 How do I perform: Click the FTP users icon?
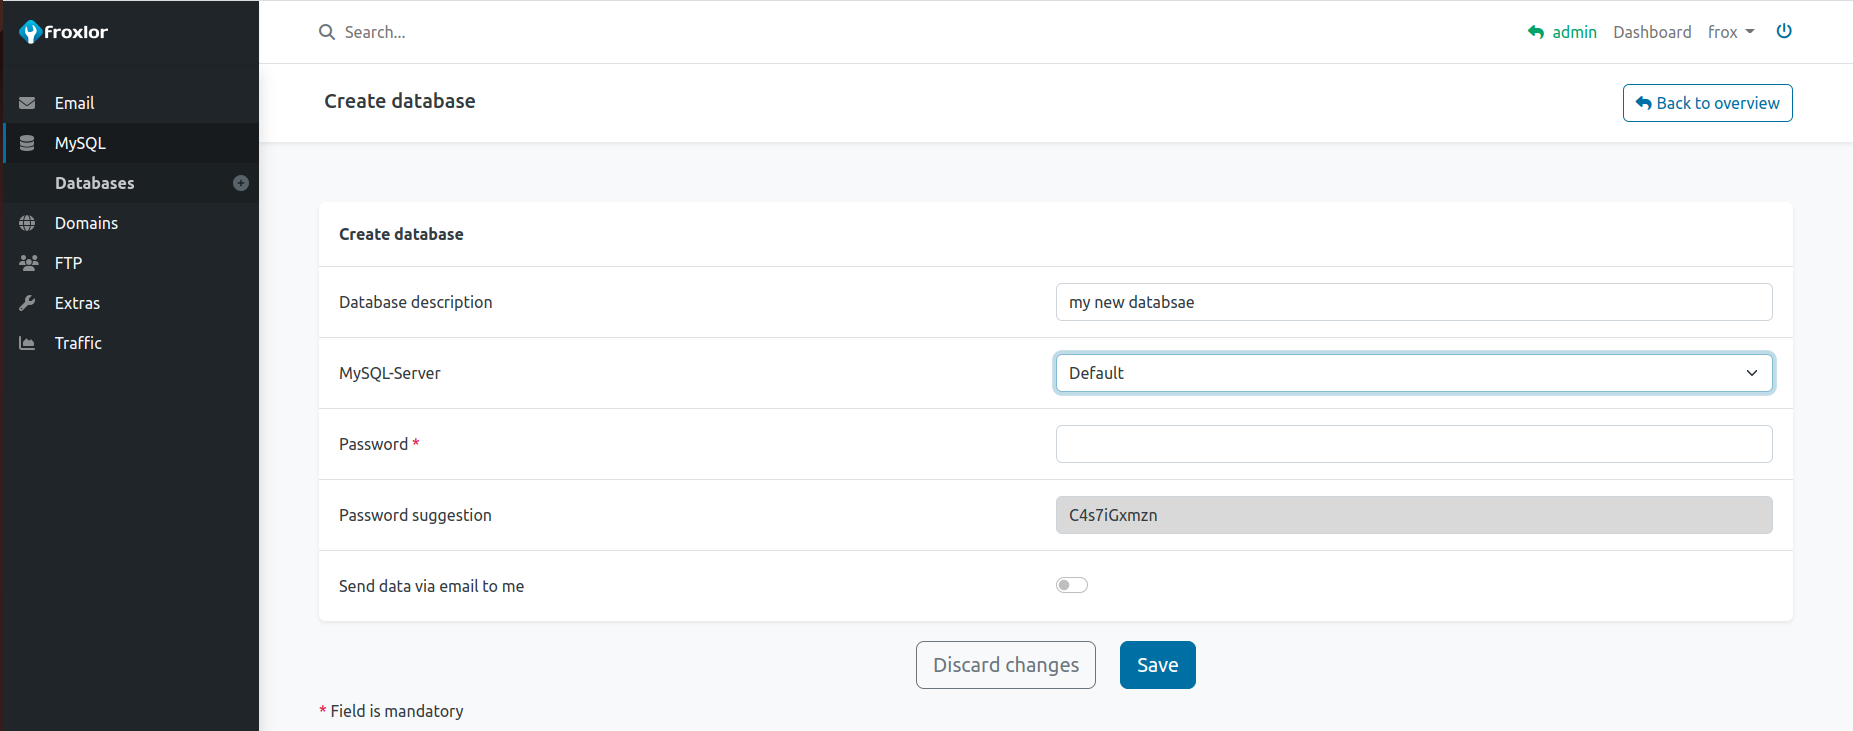[28, 263]
